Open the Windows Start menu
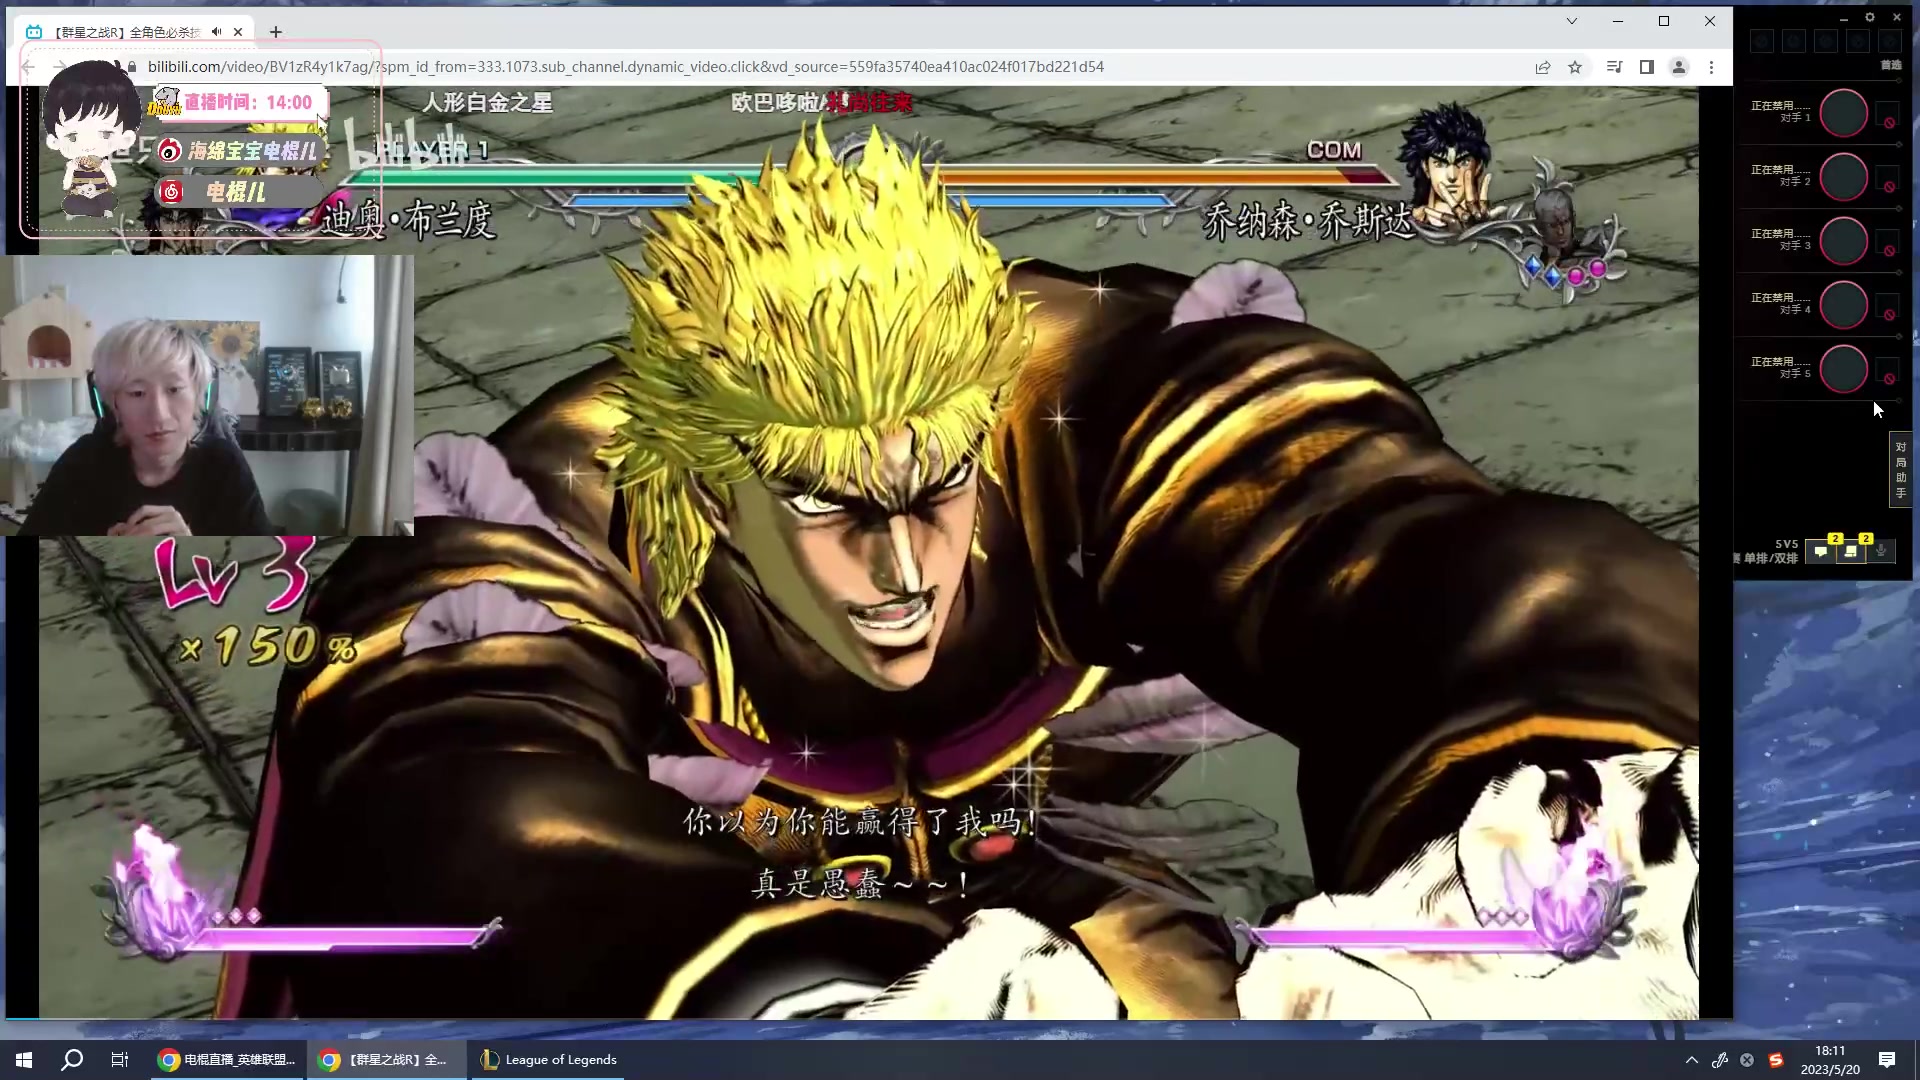The width and height of the screenshot is (1920, 1080). [24, 1060]
